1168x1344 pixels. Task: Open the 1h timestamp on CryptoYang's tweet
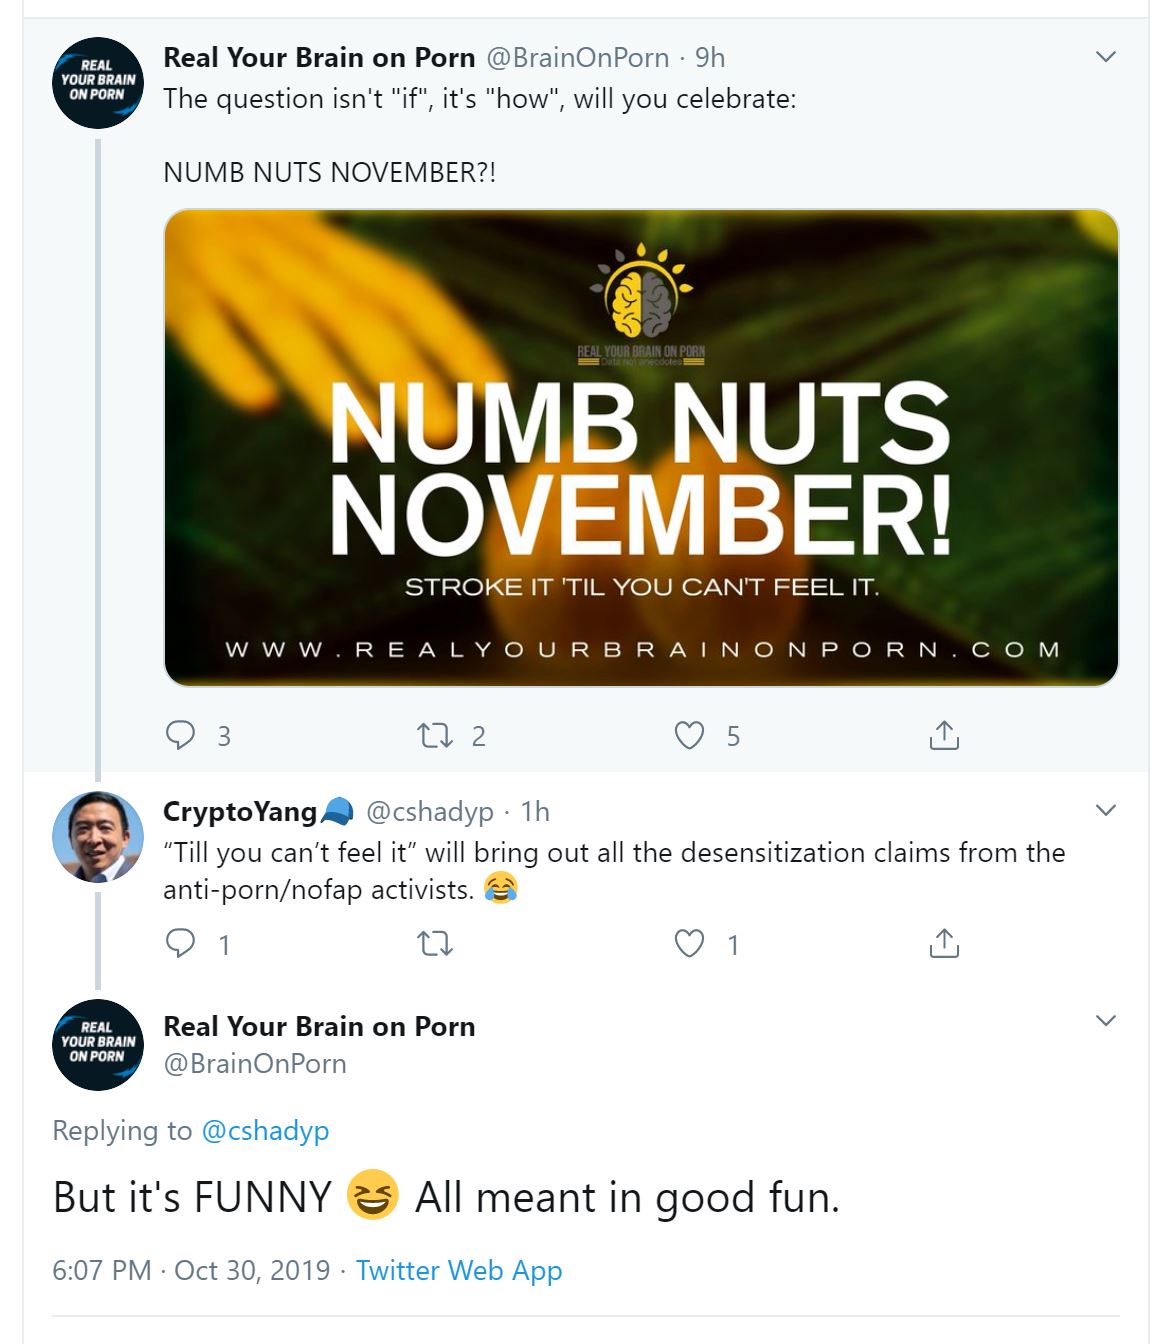[535, 811]
